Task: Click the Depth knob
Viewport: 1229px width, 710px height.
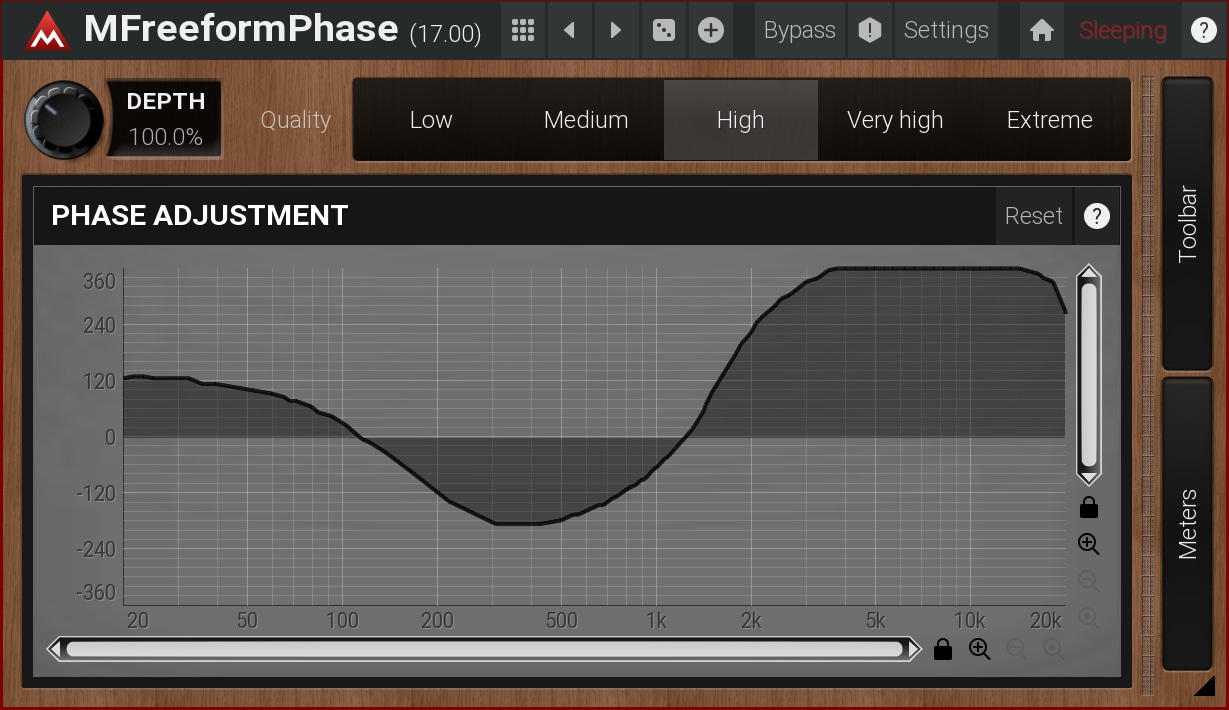Action: pyautogui.click(x=64, y=120)
